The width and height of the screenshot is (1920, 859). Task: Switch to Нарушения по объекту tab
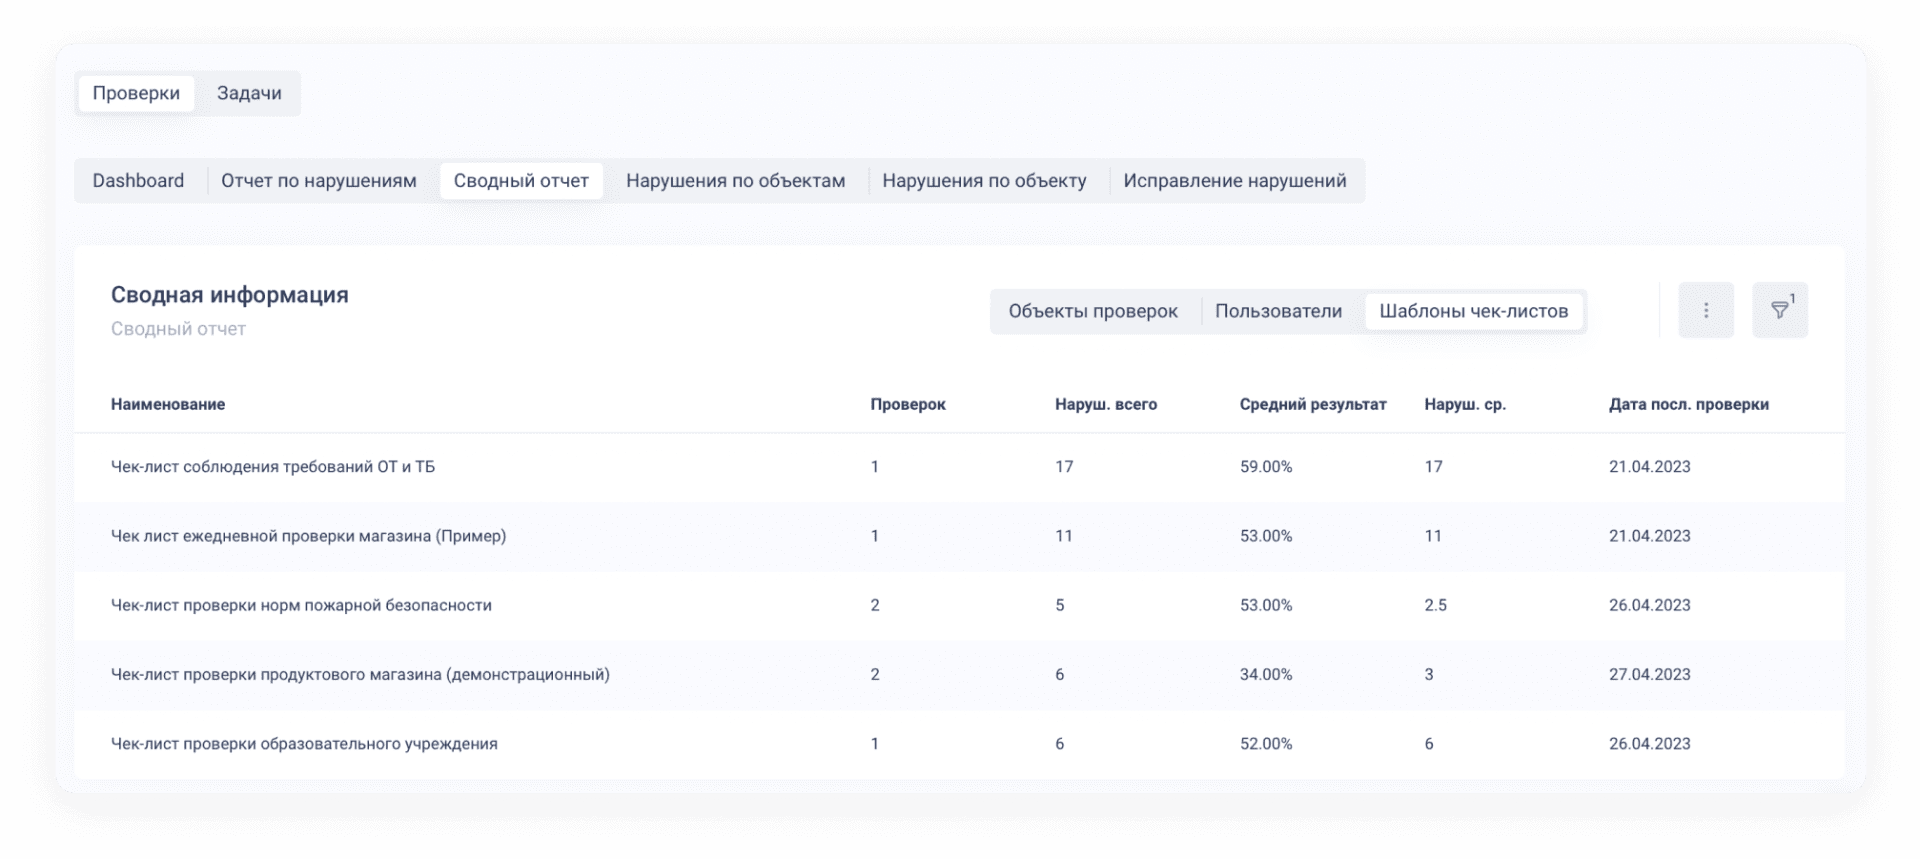pyautogui.click(x=984, y=181)
